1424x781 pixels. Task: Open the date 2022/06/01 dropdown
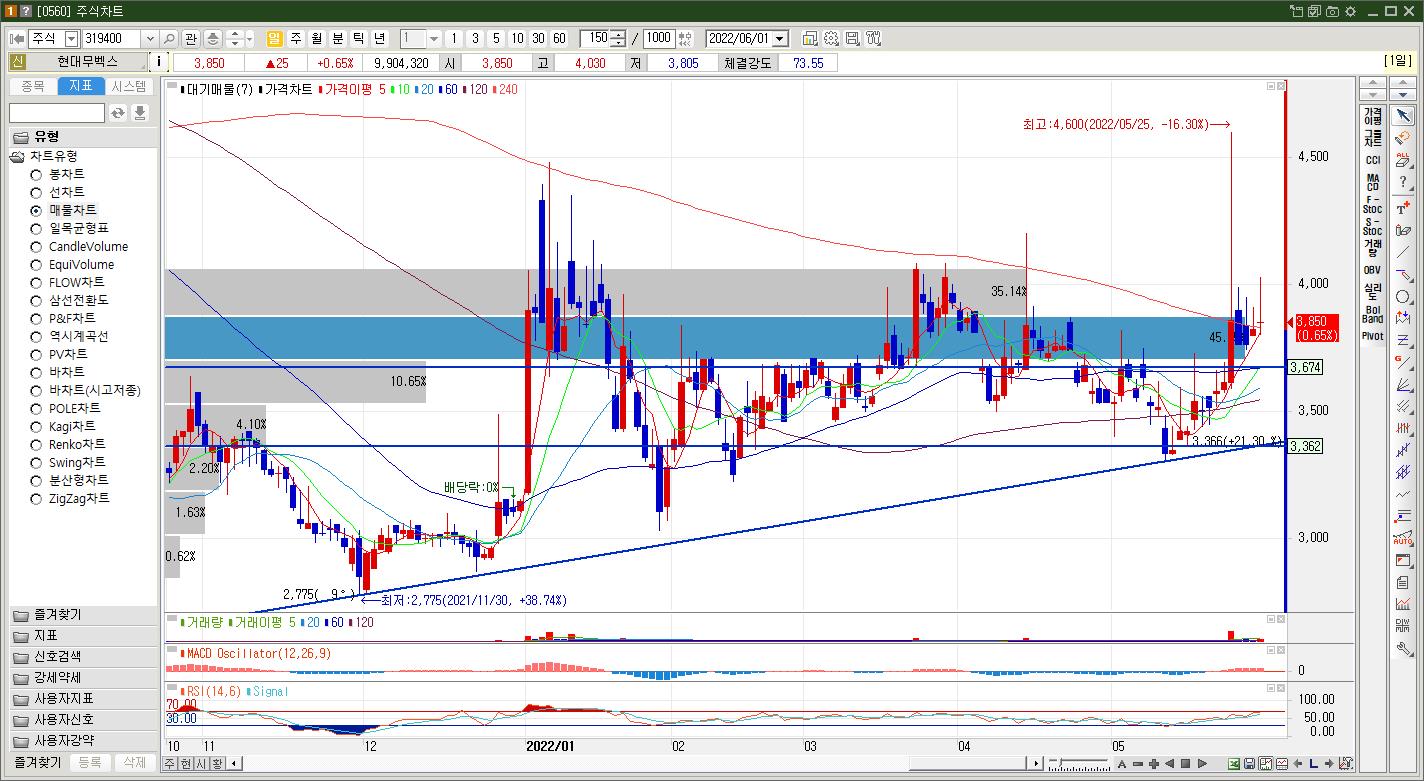(x=781, y=38)
